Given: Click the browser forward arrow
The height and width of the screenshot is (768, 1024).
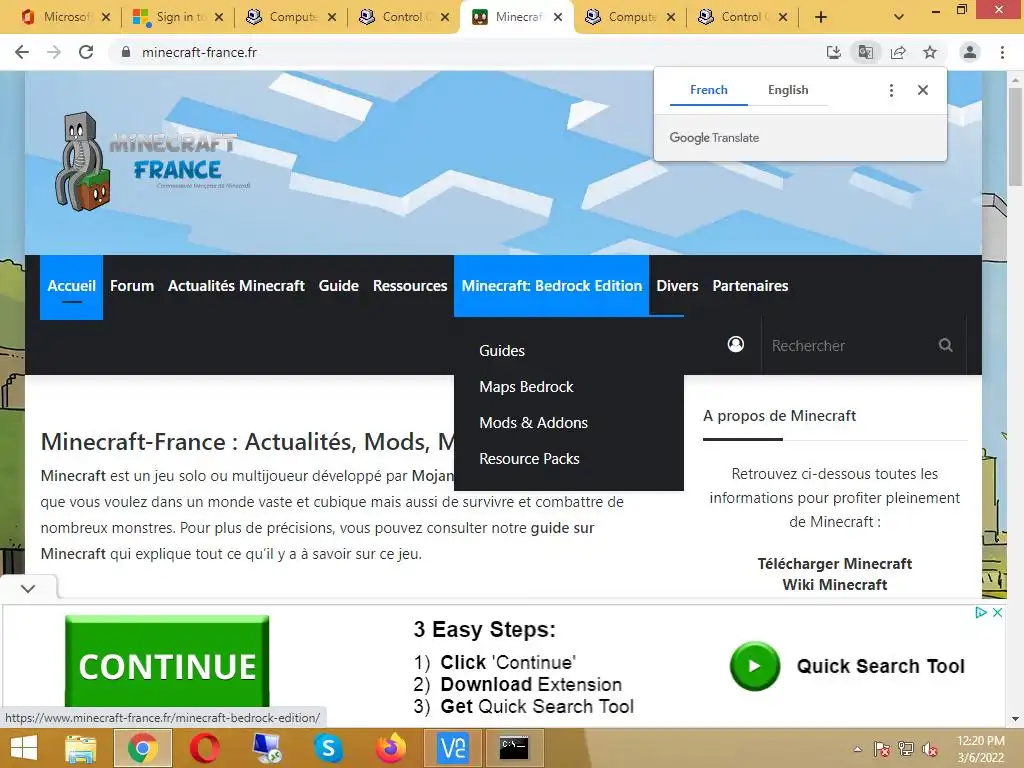Looking at the screenshot, I should tap(54, 52).
